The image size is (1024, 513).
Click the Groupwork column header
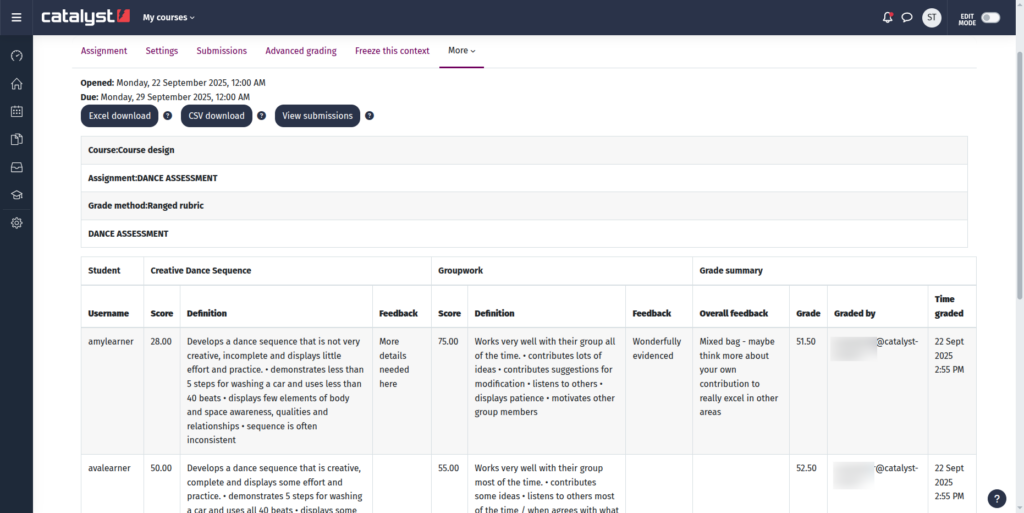tap(562, 270)
